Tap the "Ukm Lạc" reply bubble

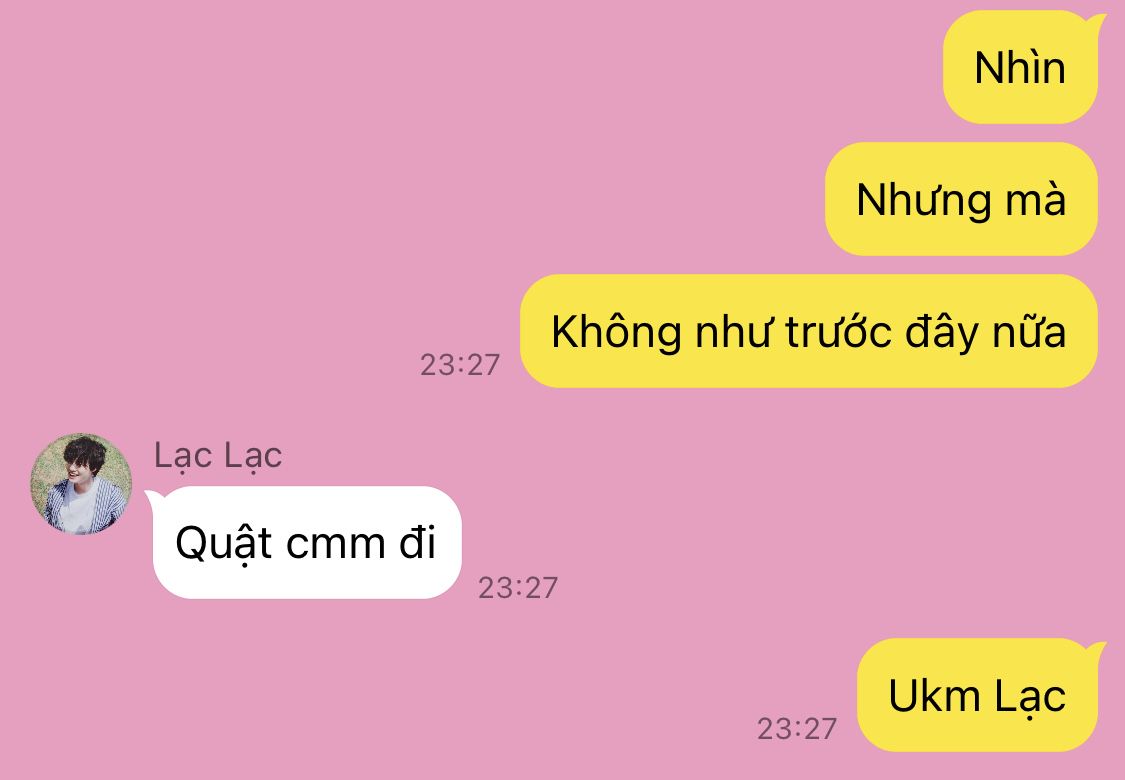point(977,695)
